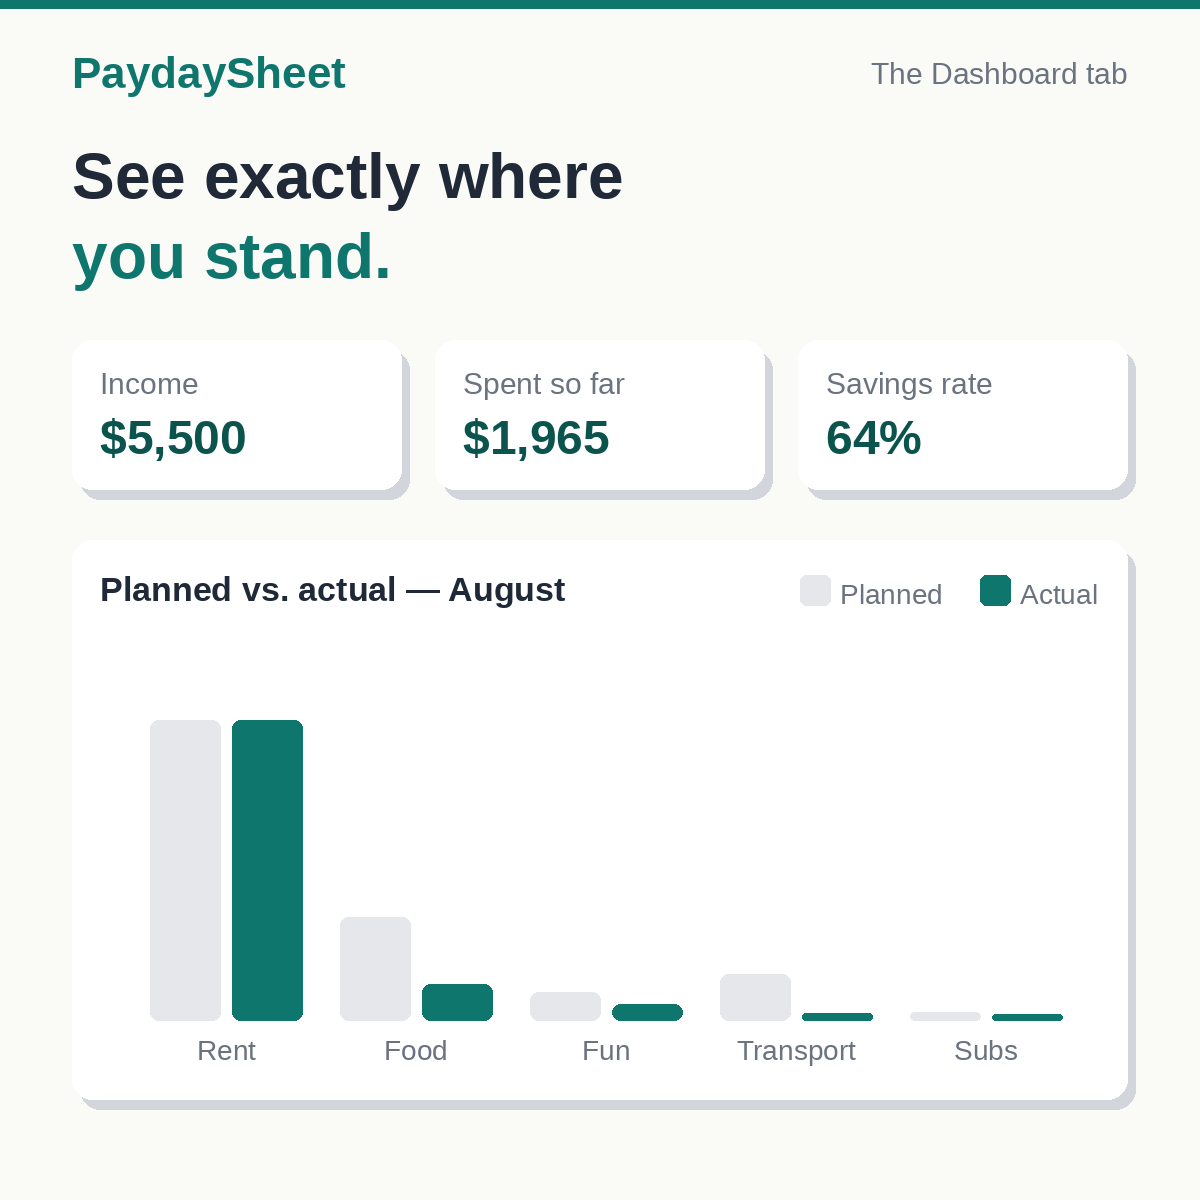Click the PaydaySheet logo text

tap(209, 74)
